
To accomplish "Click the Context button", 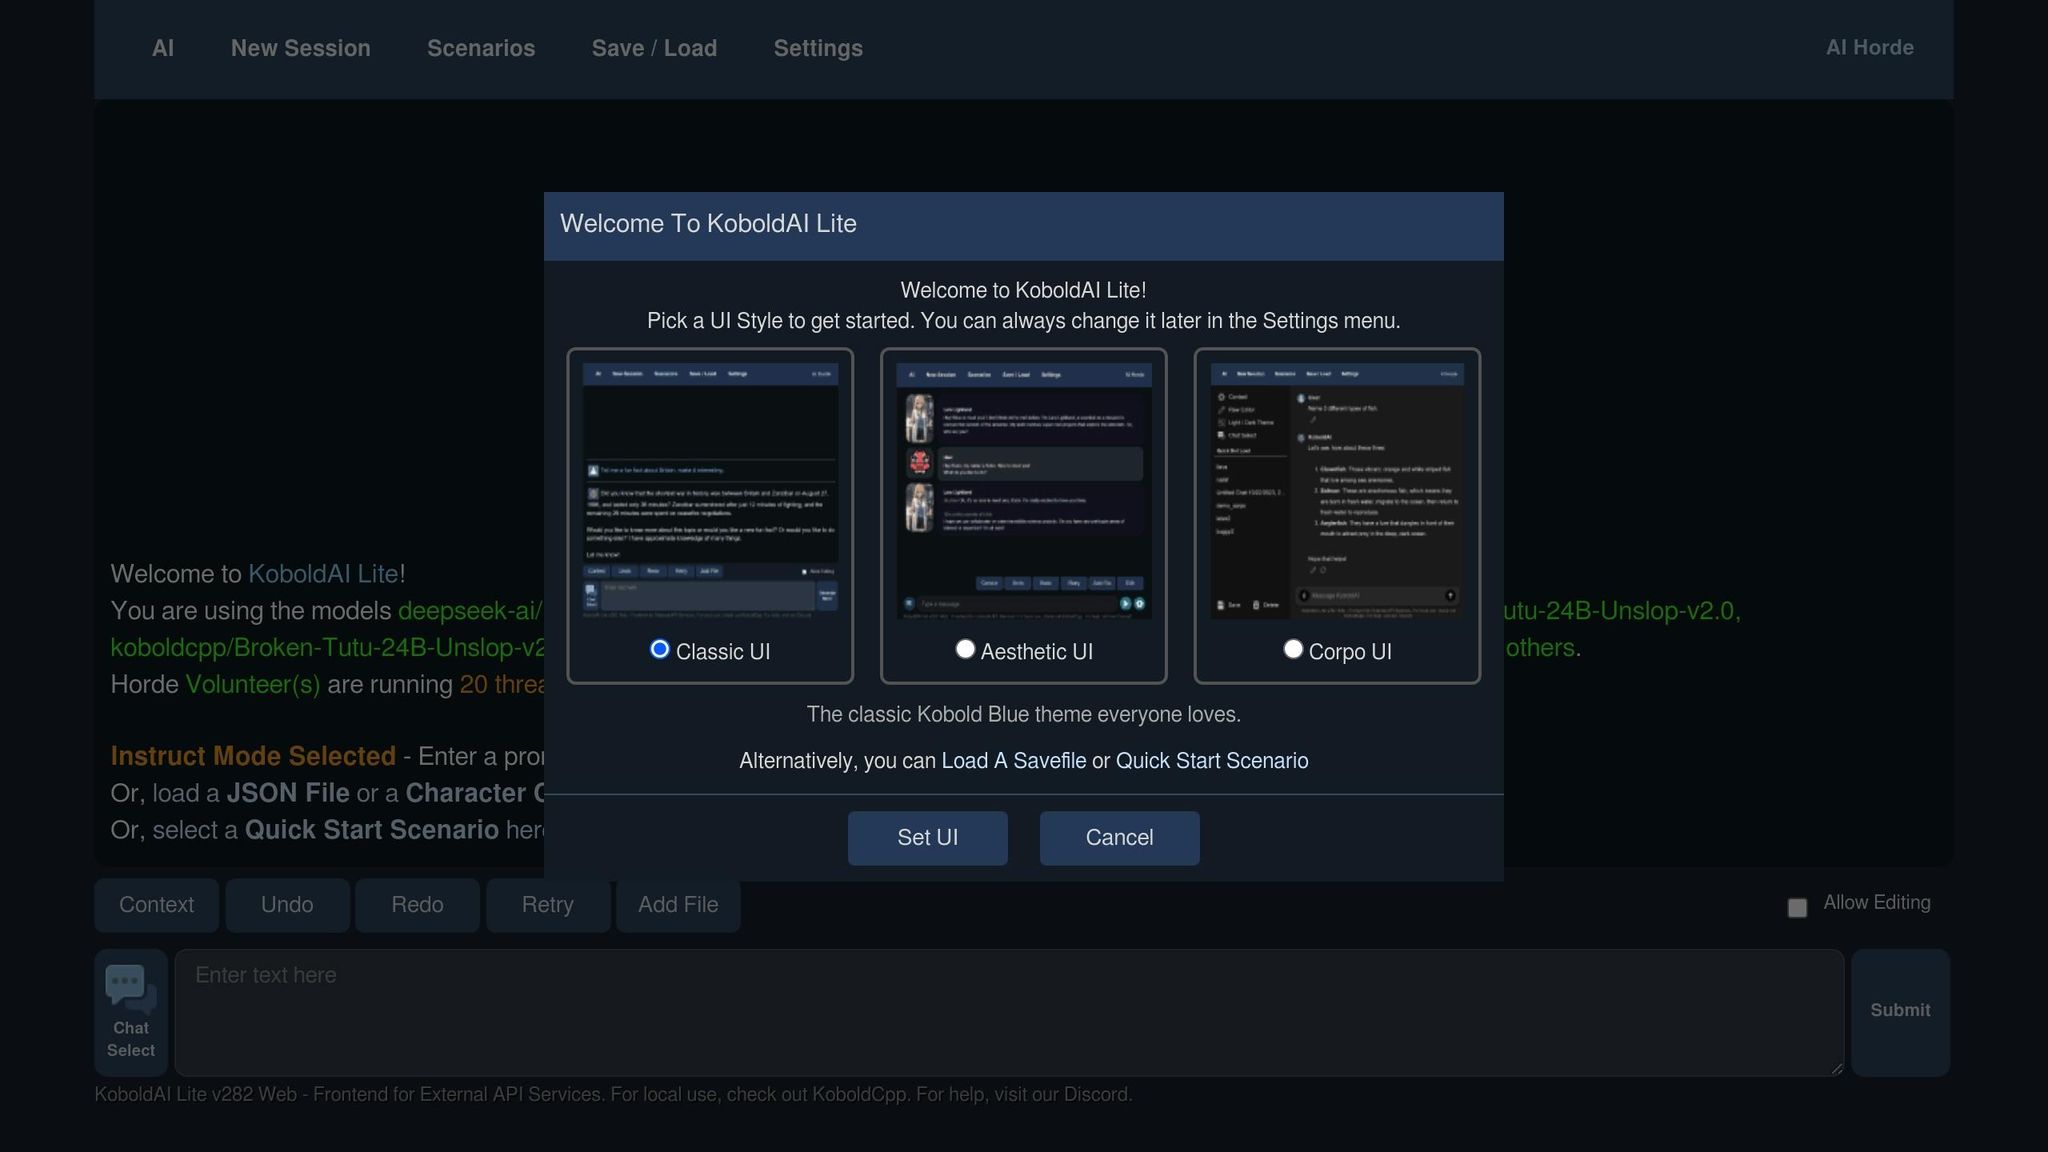I will coord(157,905).
